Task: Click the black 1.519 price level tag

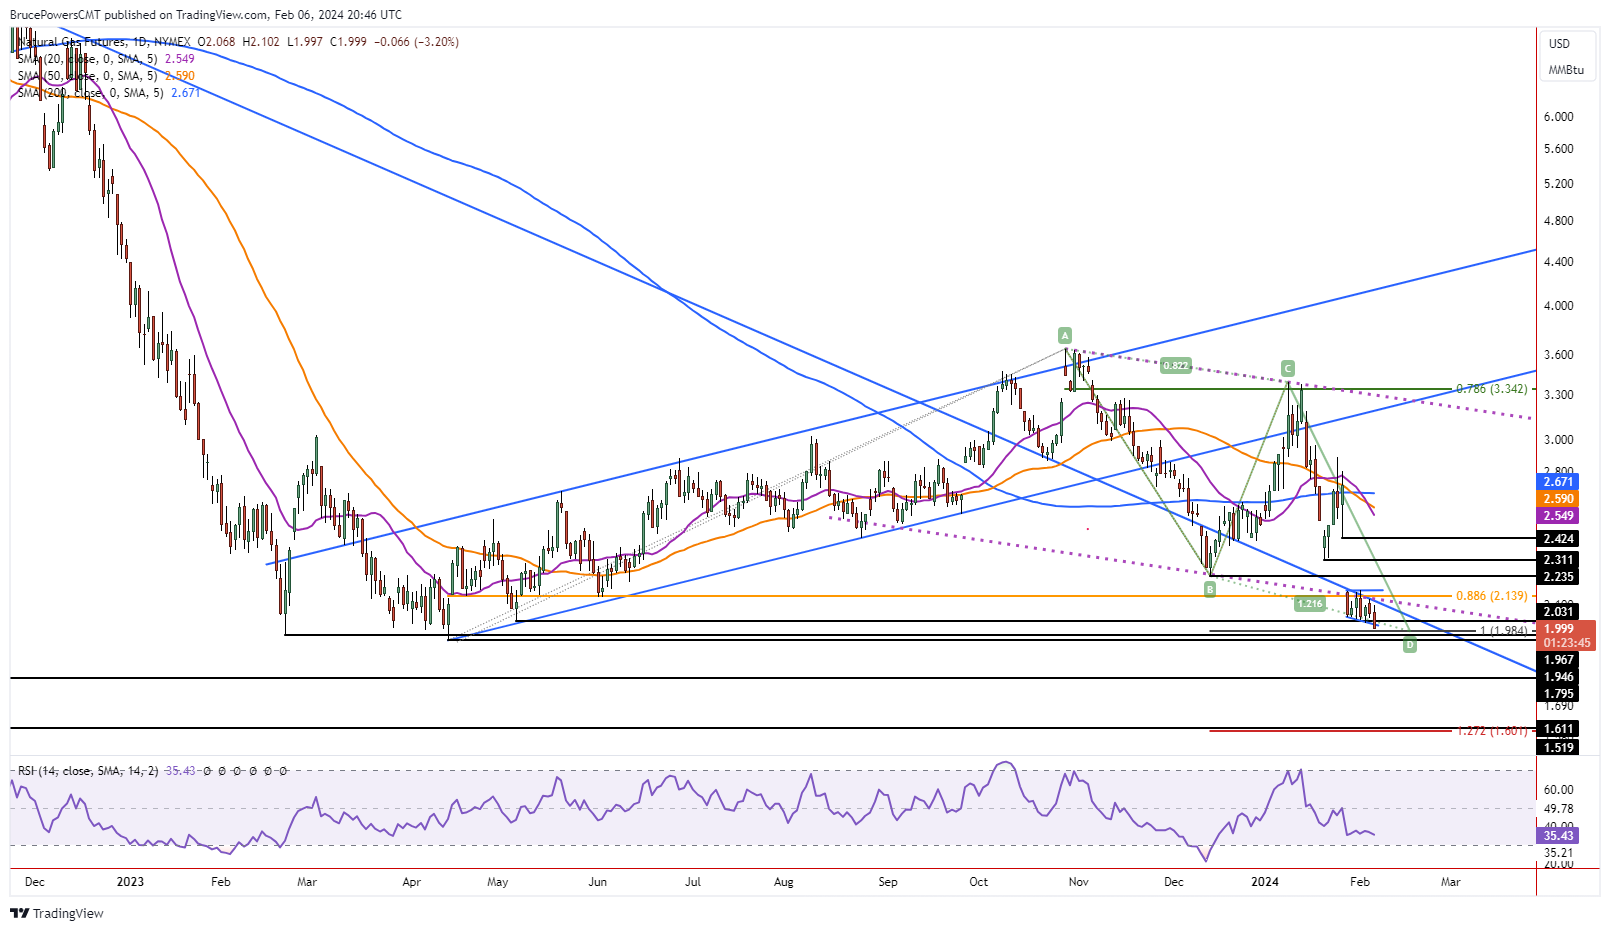Action: tap(1558, 748)
